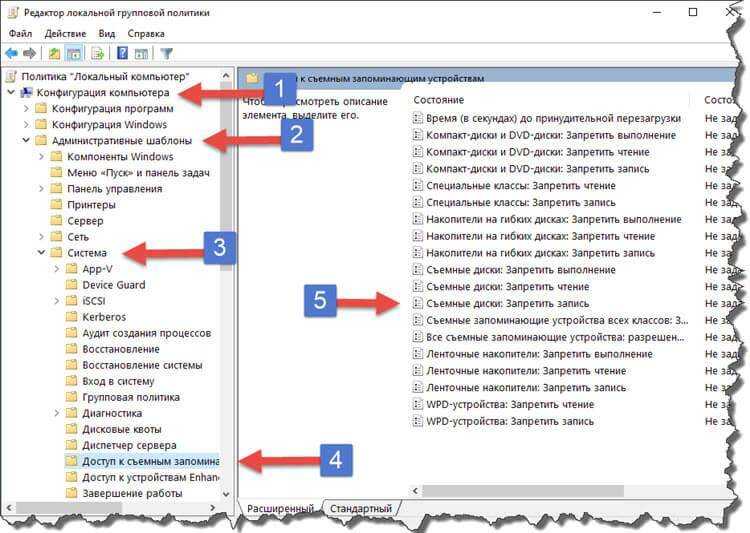
Task: Select the Device Guard folder
Action: click(114, 285)
